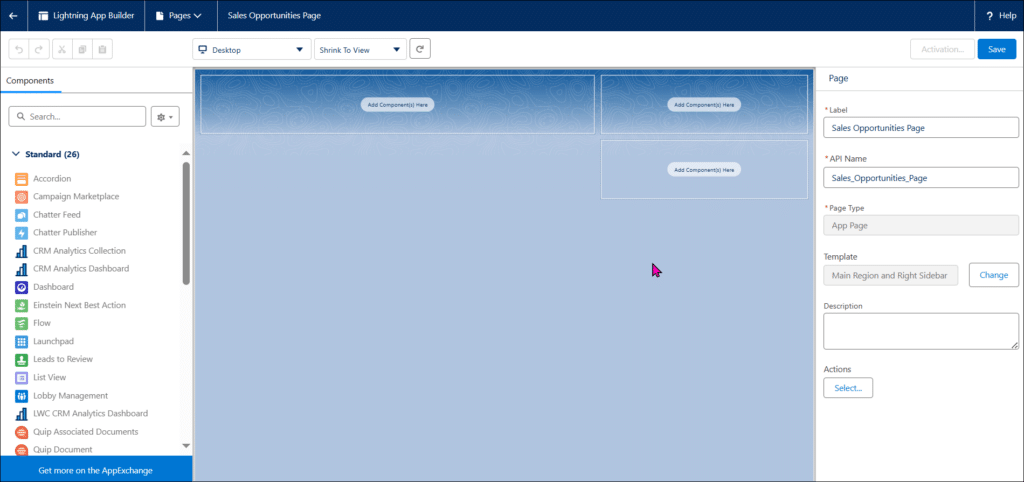The height and width of the screenshot is (482, 1024).
Task: Click the Redo icon
Action: click(39, 50)
